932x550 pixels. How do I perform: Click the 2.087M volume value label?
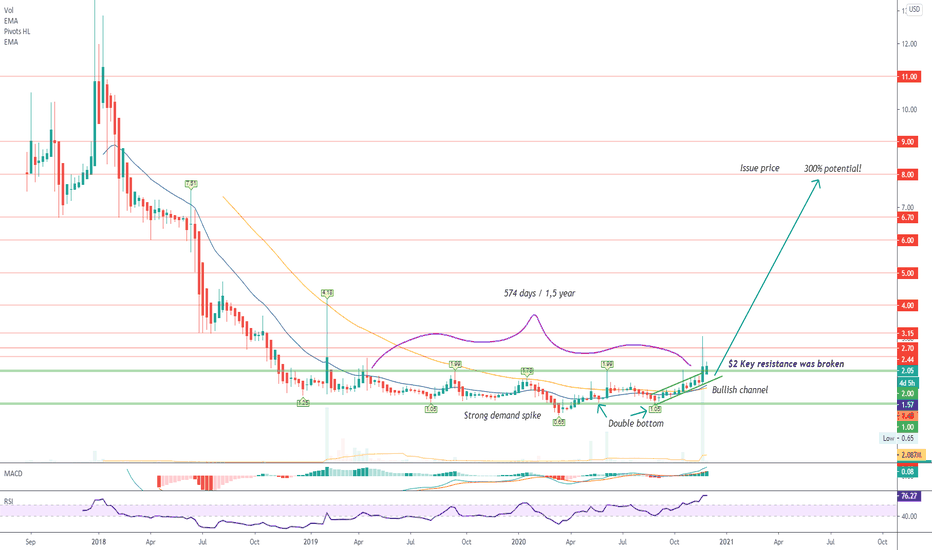point(911,455)
